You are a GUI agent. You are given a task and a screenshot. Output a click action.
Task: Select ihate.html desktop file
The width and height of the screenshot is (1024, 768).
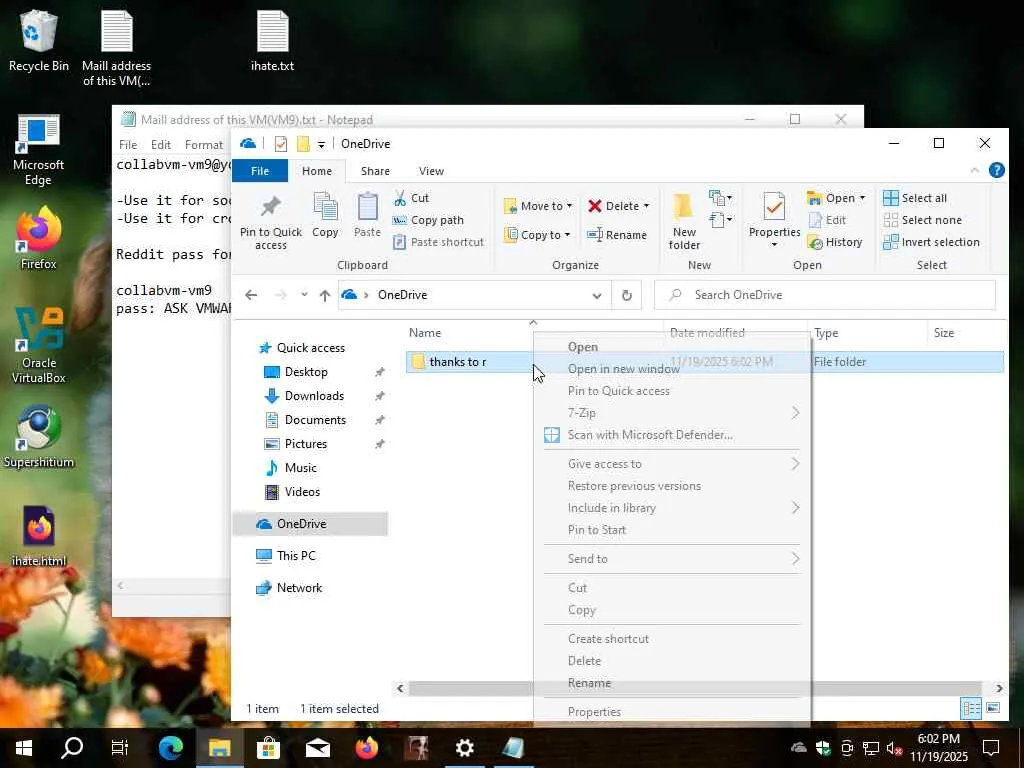pos(39,536)
